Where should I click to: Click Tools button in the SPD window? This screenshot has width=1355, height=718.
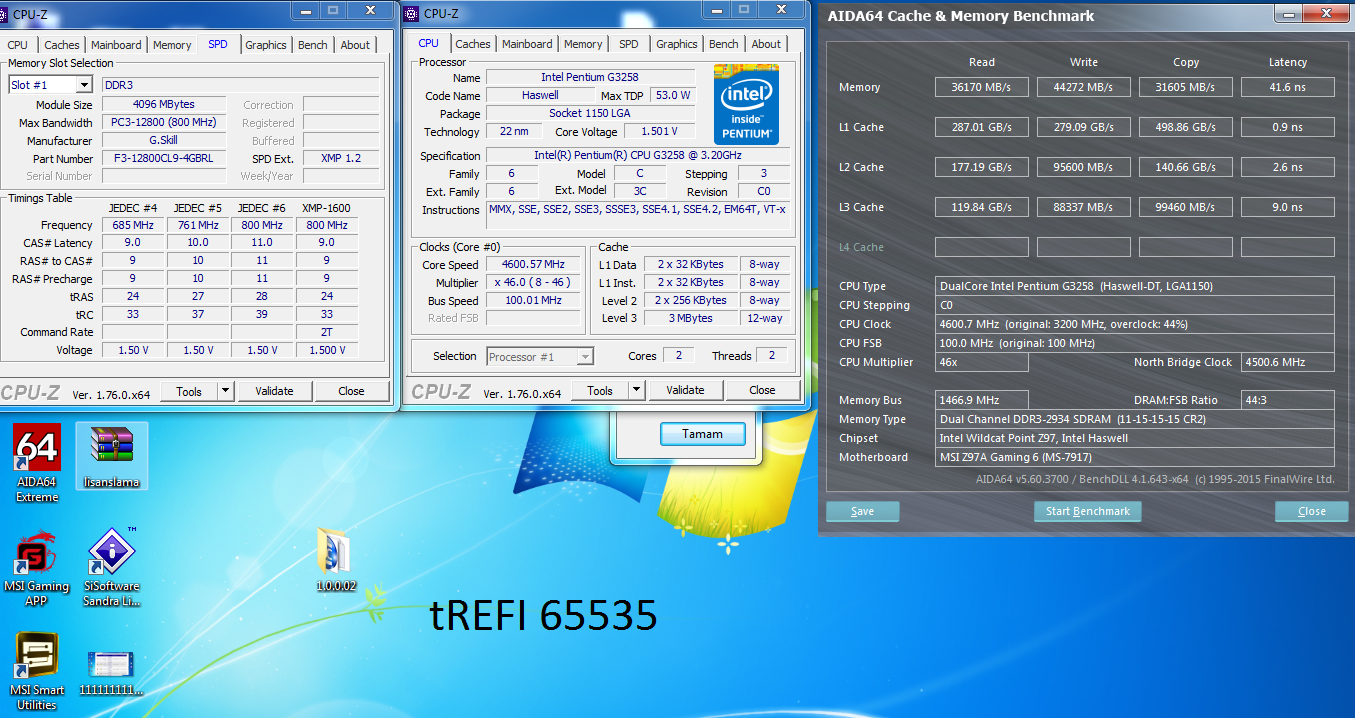point(189,391)
